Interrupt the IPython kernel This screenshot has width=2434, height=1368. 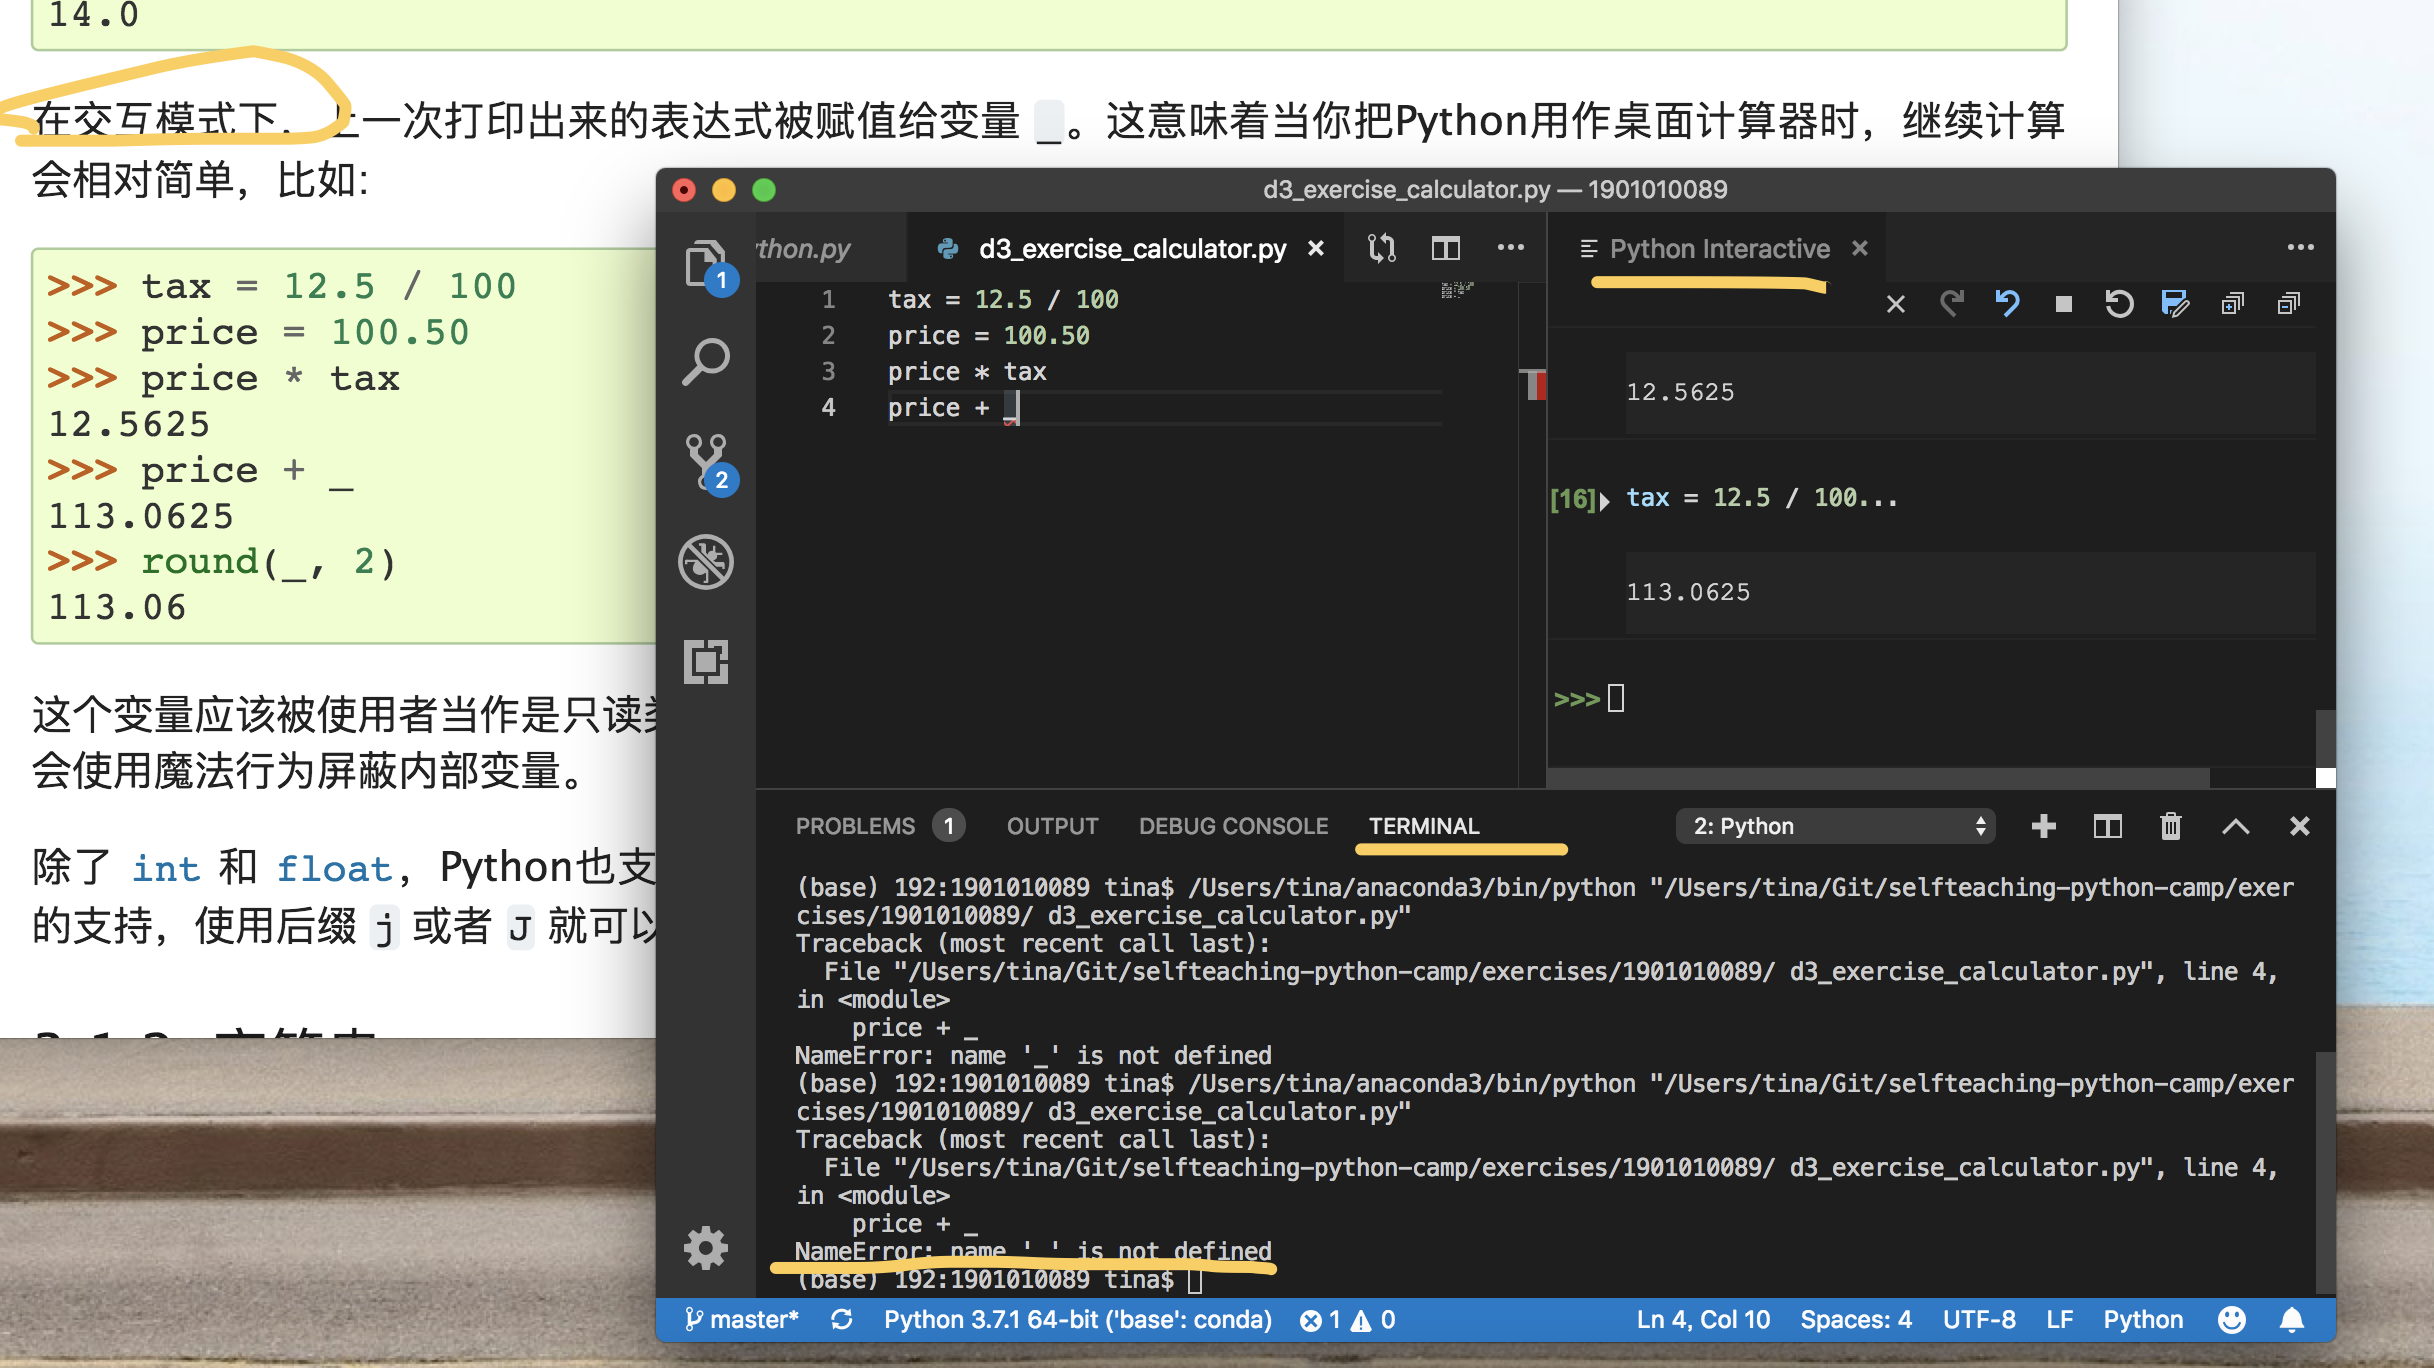click(x=2063, y=304)
